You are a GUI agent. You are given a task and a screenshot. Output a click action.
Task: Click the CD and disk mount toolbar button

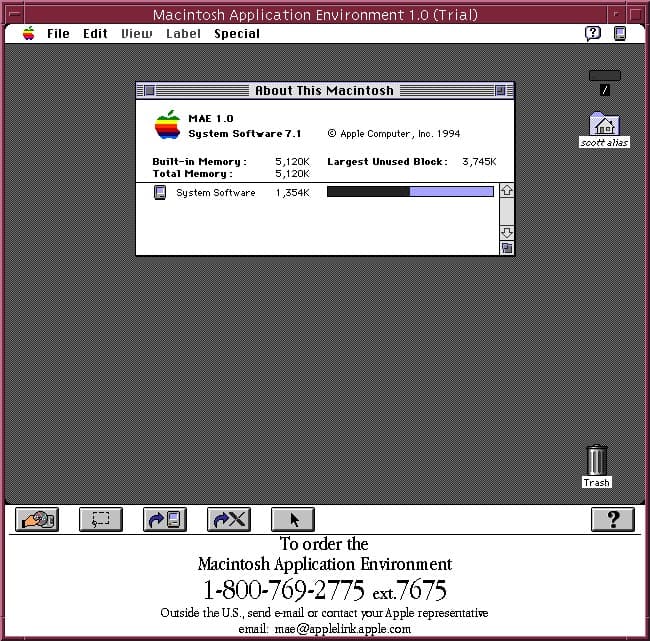point(37,519)
